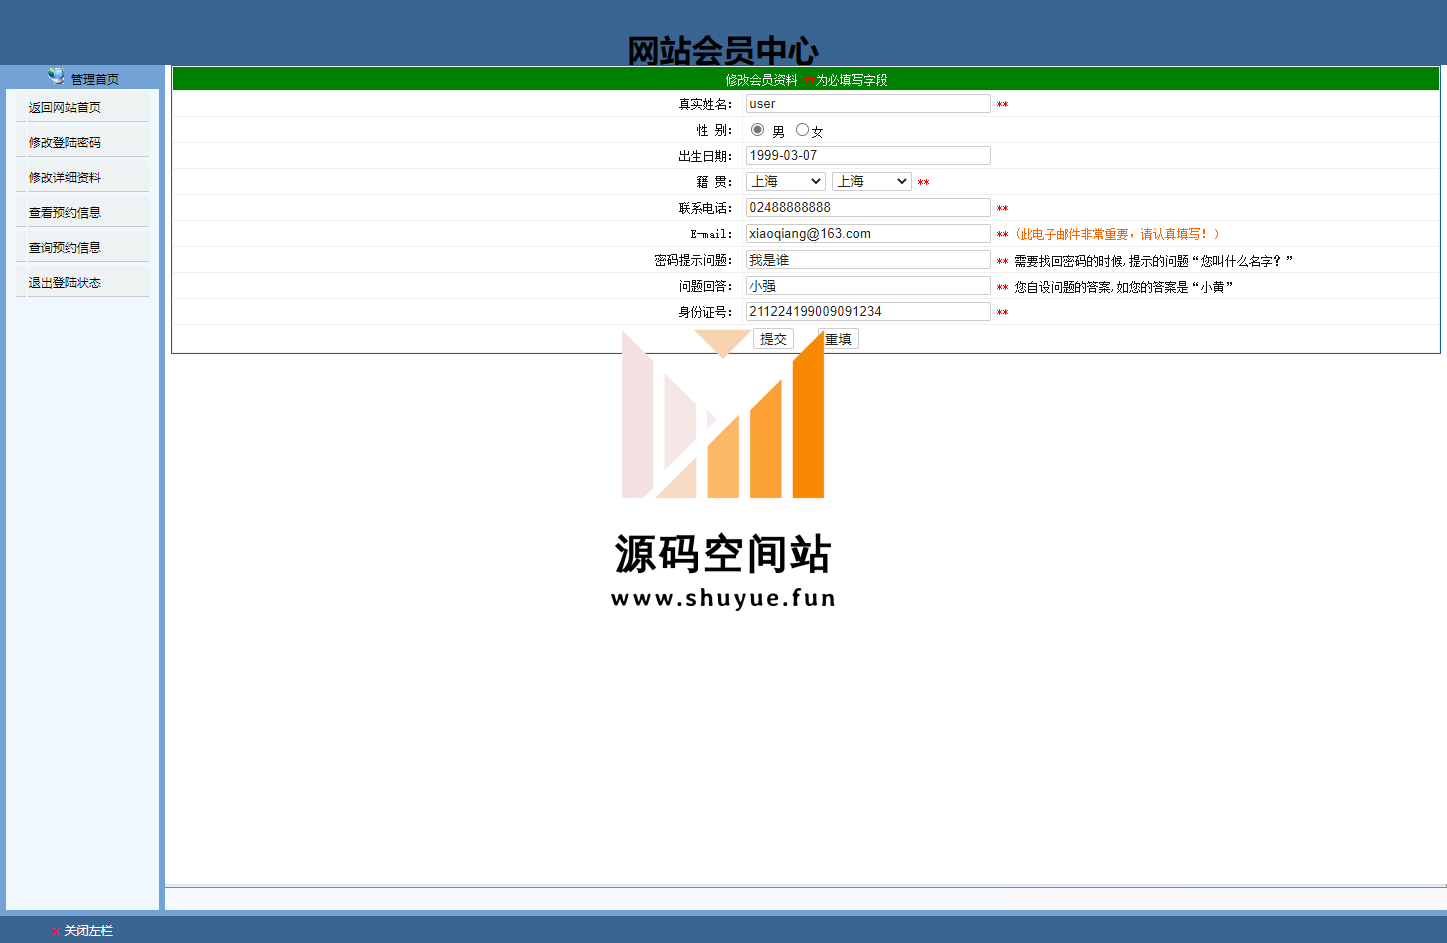Screen dimensions: 1447x943
Task: Open the first 籍贯 province dropdown
Action: [786, 181]
